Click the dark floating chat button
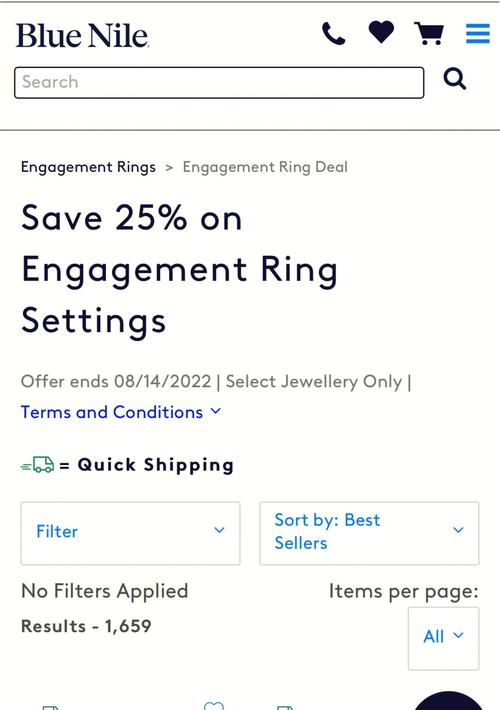The image size is (500, 710). [448, 701]
